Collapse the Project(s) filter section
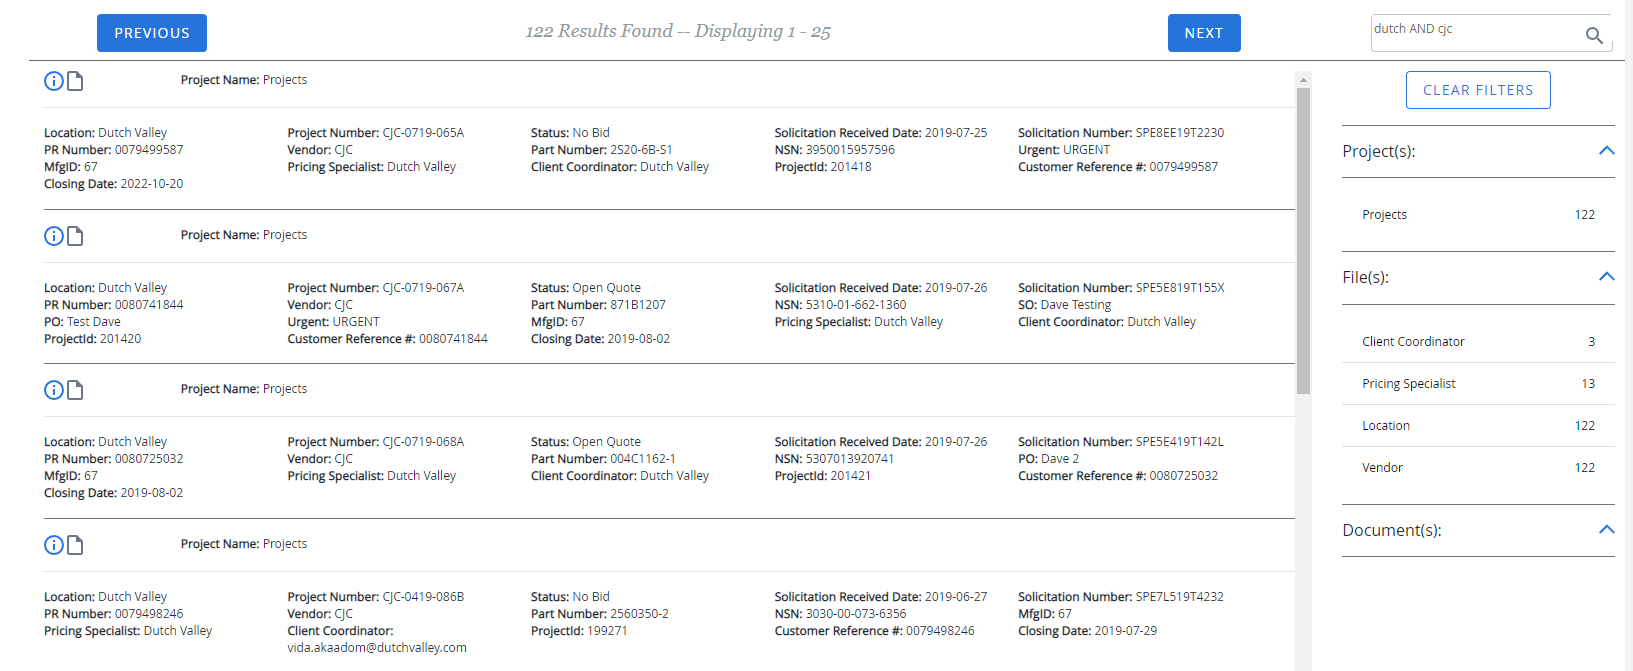Viewport: 1633px width, 671px height. 1606,151
